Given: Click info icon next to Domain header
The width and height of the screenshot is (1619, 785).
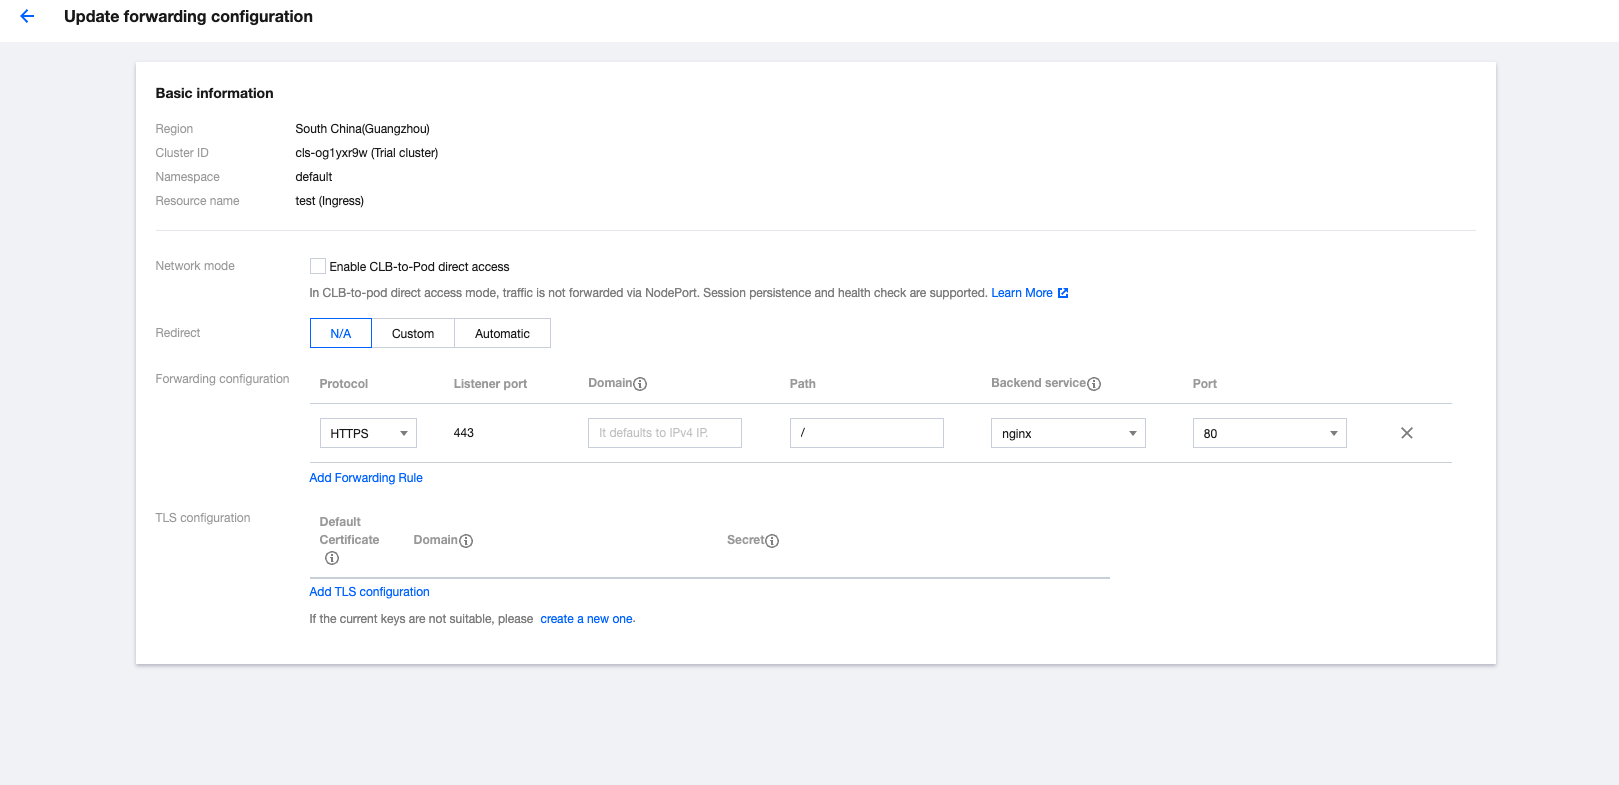Looking at the screenshot, I should pos(640,384).
